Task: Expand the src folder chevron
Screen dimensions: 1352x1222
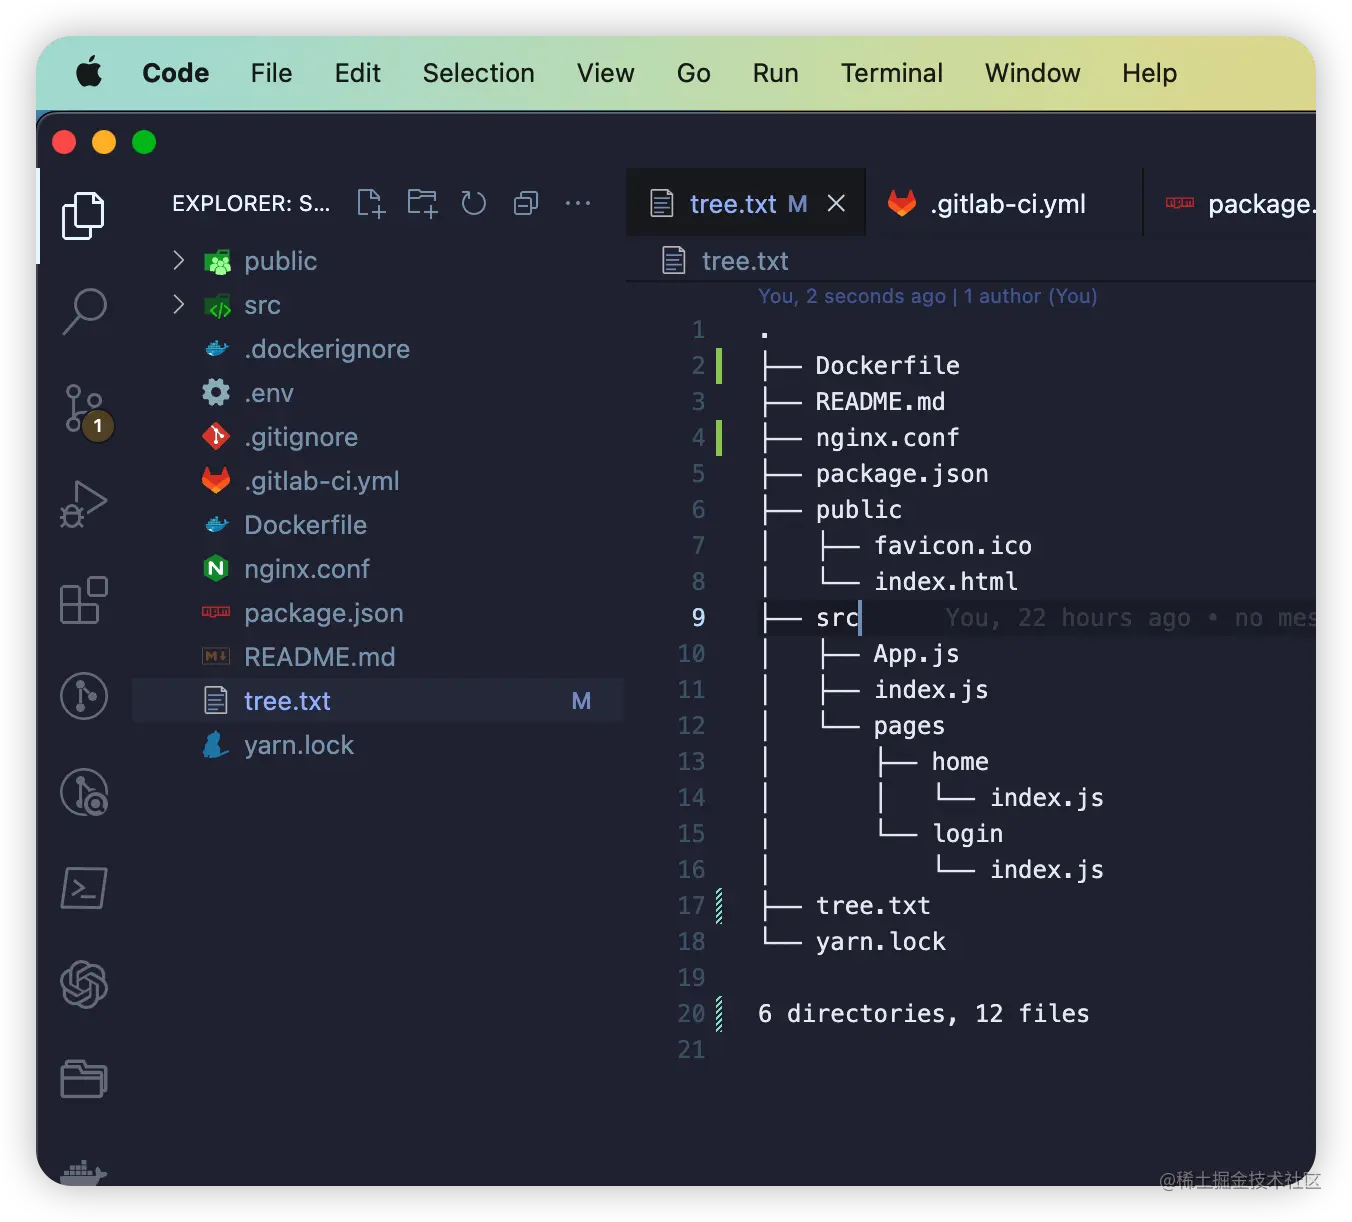Action: tap(178, 304)
